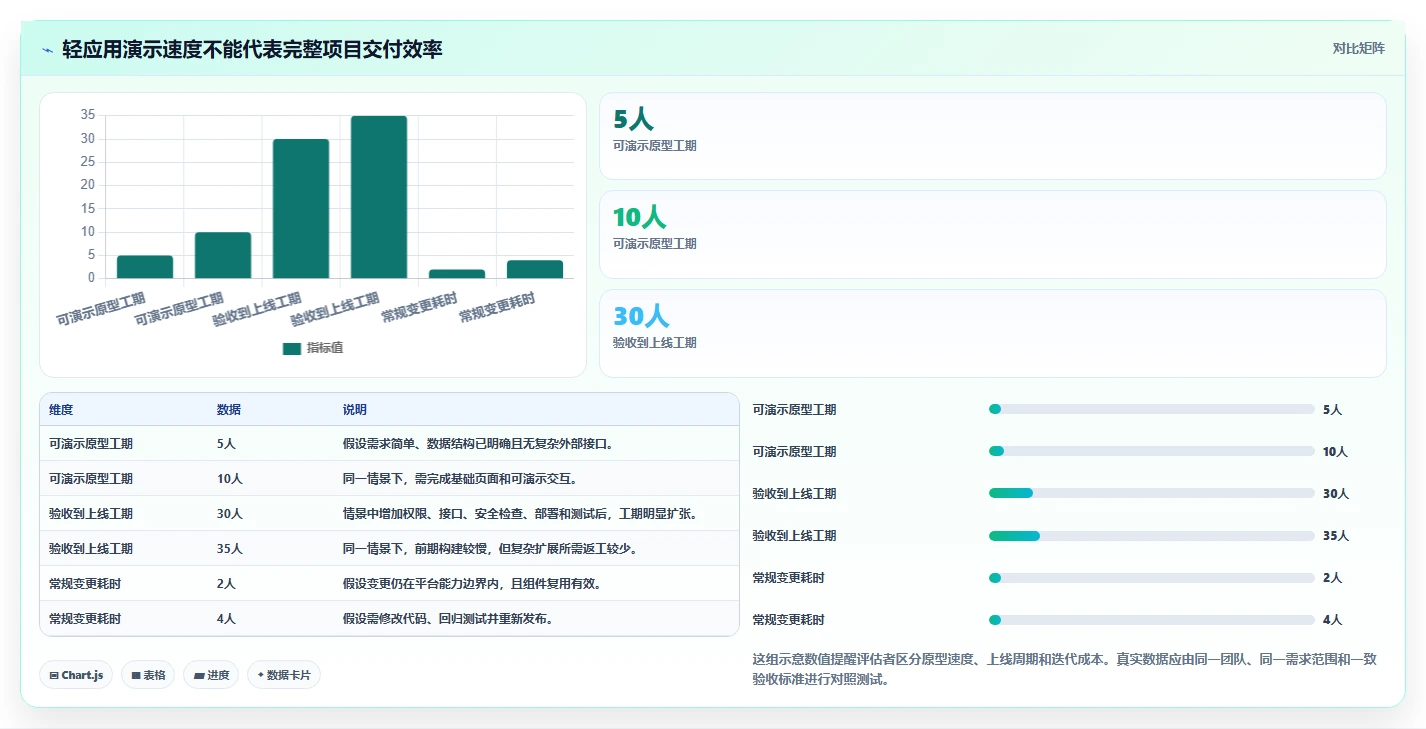Click the 2人 cell in the table
This screenshot has width=1426, height=729.
[x=226, y=584]
